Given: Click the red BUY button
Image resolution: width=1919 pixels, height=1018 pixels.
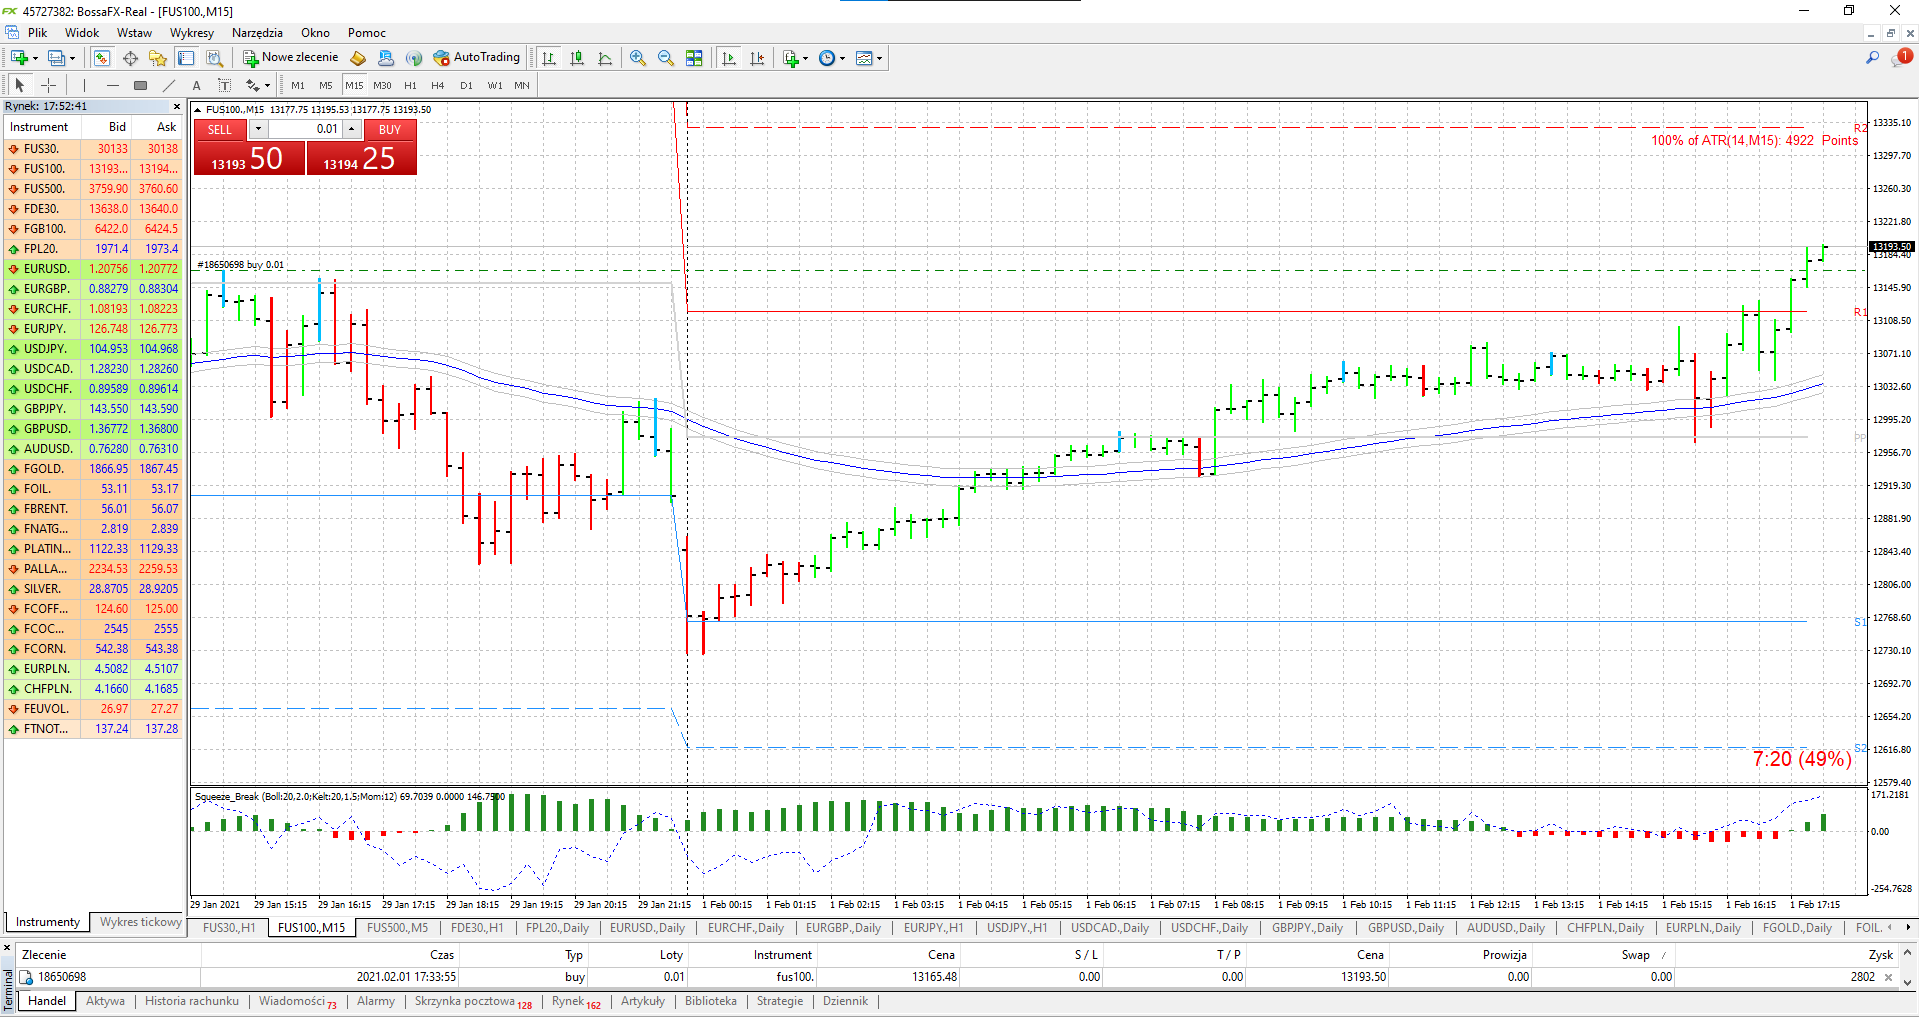Looking at the screenshot, I should click(x=390, y=130).
